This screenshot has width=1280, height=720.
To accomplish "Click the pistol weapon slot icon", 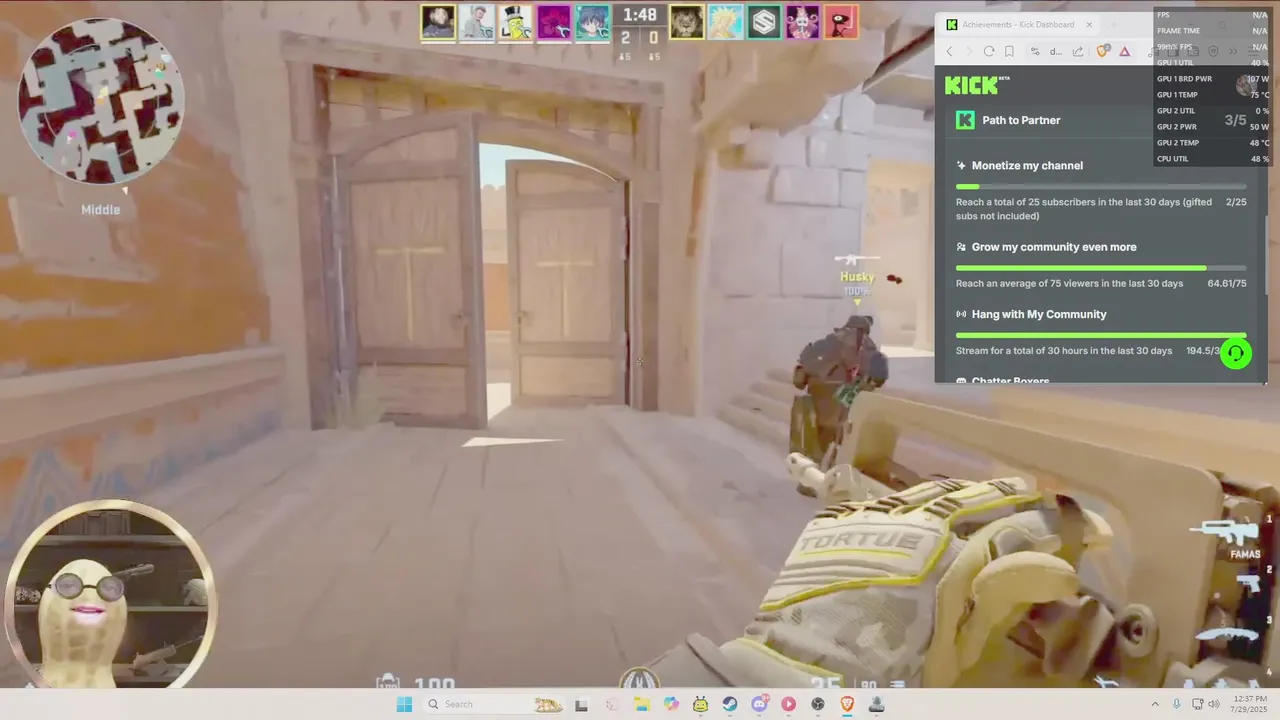I will click(x=1249, y=584).
